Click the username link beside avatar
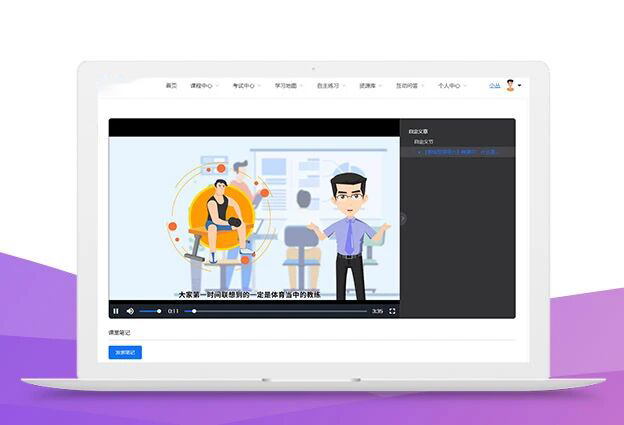Screen dimensions: 624x425 click(x=494, y=86)
